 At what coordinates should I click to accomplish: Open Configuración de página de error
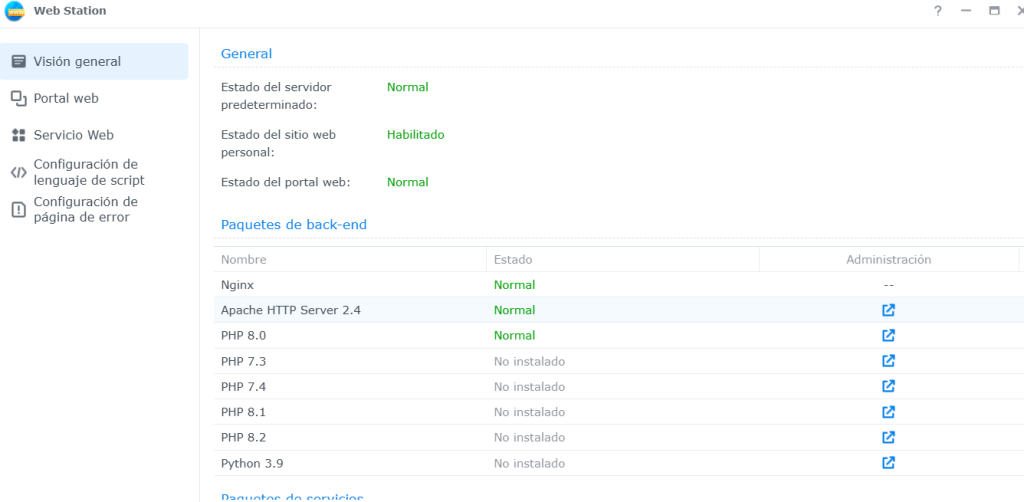point(85,209)
